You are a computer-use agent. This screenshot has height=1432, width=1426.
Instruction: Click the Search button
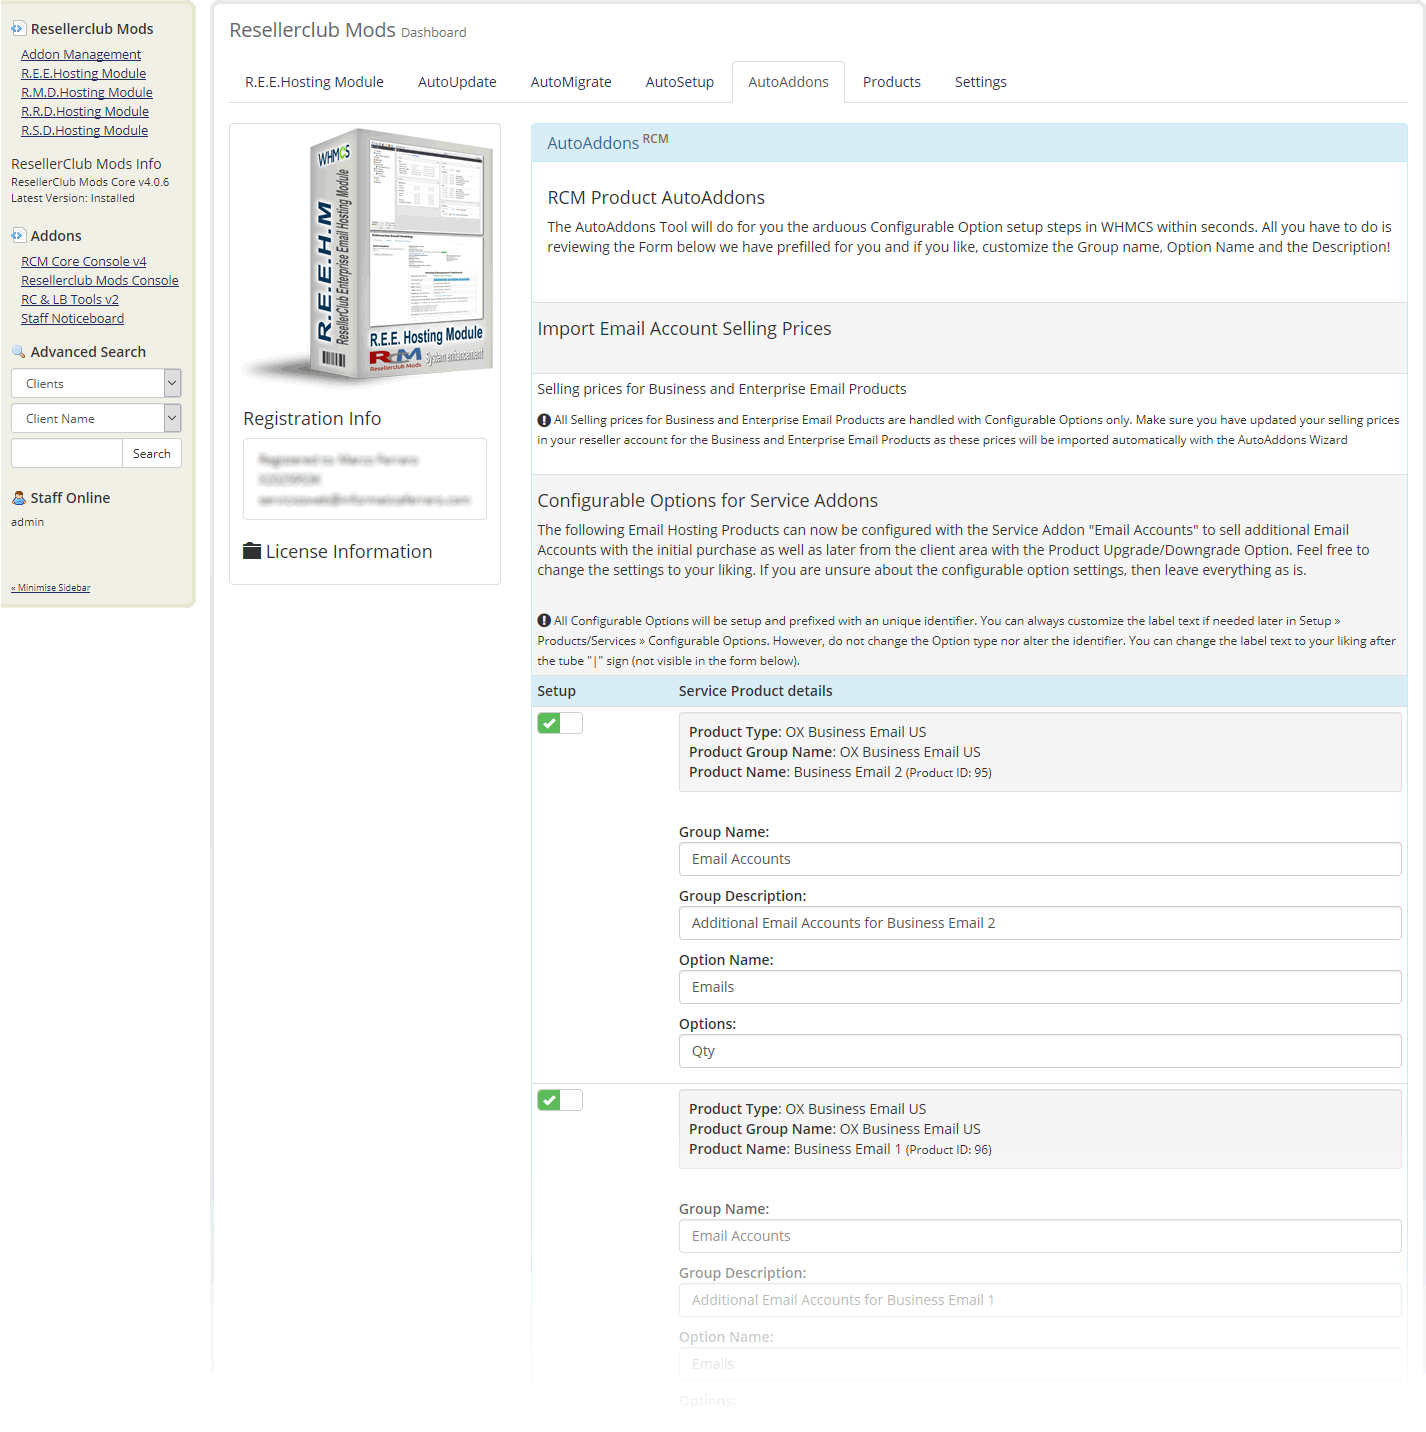click(152, 453)
